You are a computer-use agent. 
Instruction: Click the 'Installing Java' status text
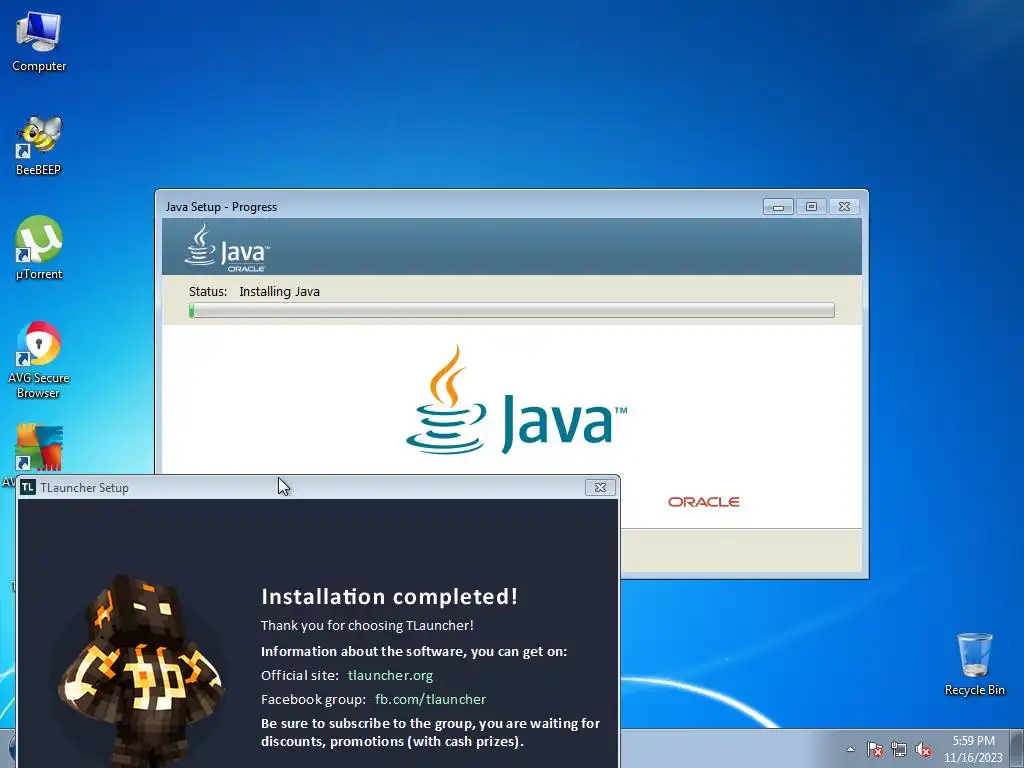(280, 292)
